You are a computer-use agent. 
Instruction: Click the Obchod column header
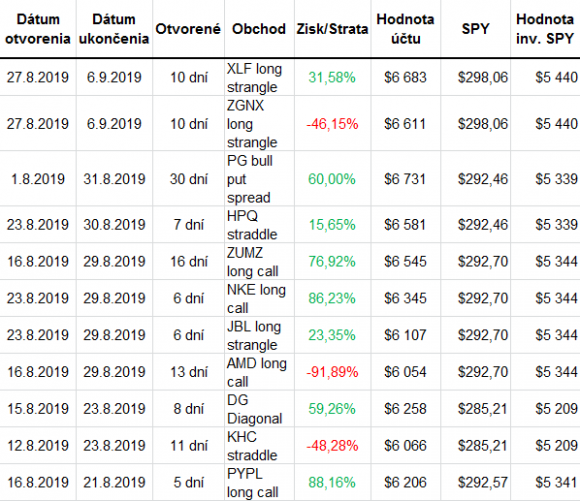click(x=259, y=29)
